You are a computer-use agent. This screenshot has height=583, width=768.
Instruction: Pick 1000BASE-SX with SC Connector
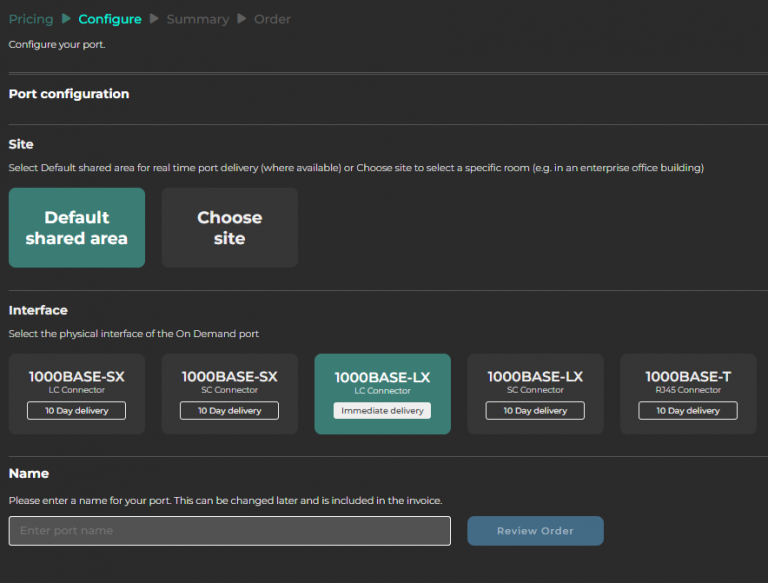(x=230, y=394)
